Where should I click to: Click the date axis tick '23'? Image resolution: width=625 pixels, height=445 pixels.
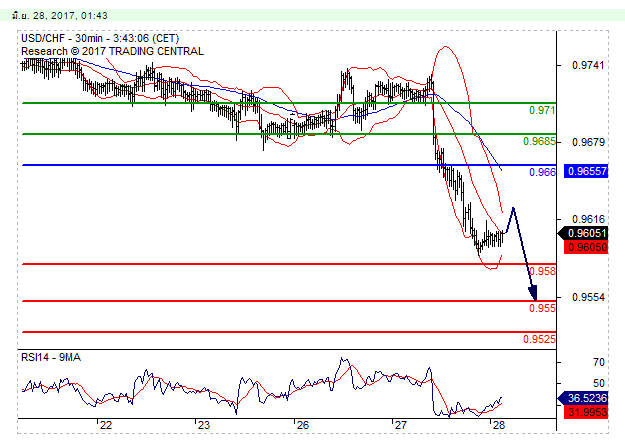point(204,425)
